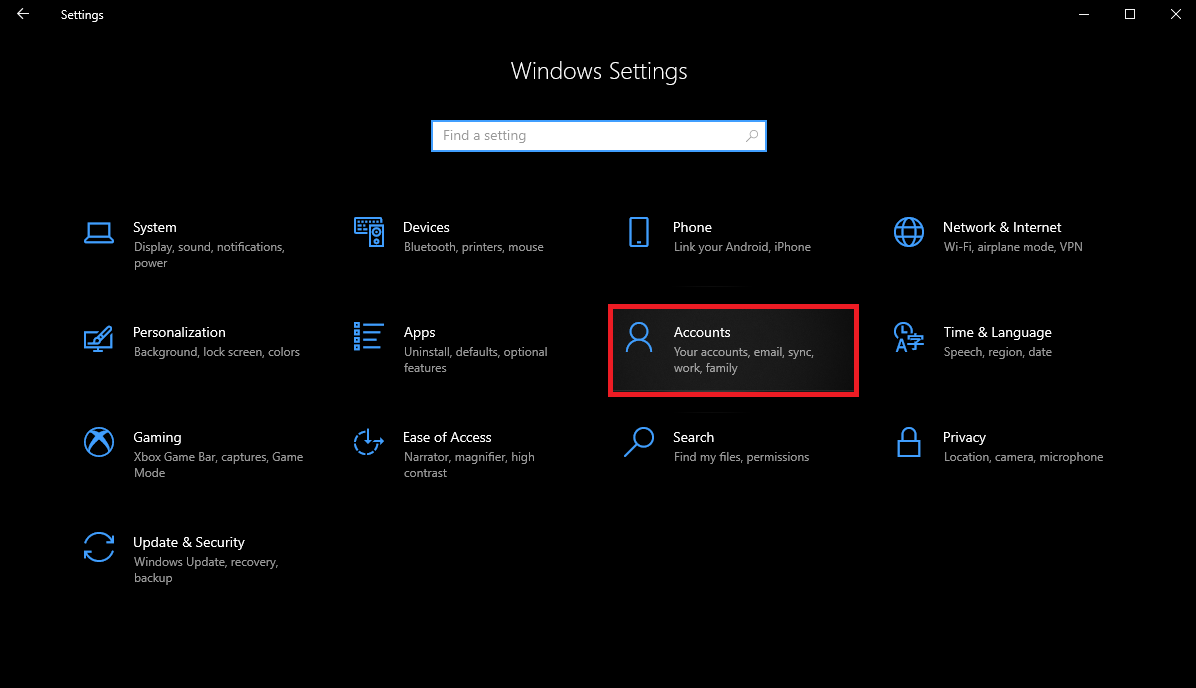The image size is (1196, 688).
Task: Select the Personalization paintbrush icon
Action: (98, 338)
